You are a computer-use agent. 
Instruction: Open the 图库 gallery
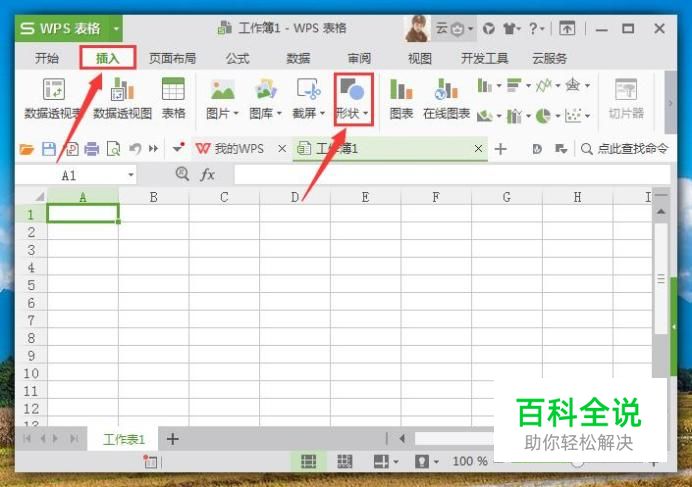click(x=265, y=99)
